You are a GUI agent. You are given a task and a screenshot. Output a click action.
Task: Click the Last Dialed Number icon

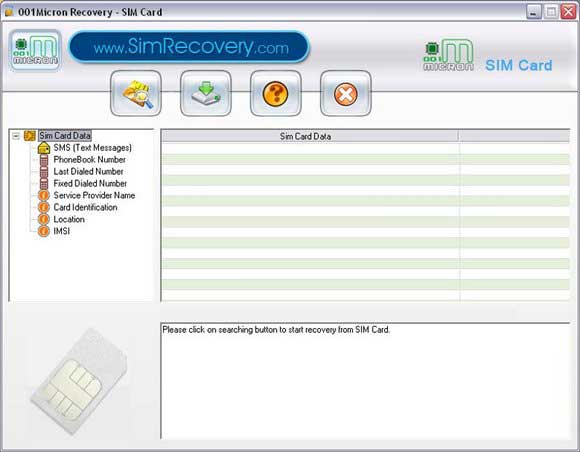44,172
